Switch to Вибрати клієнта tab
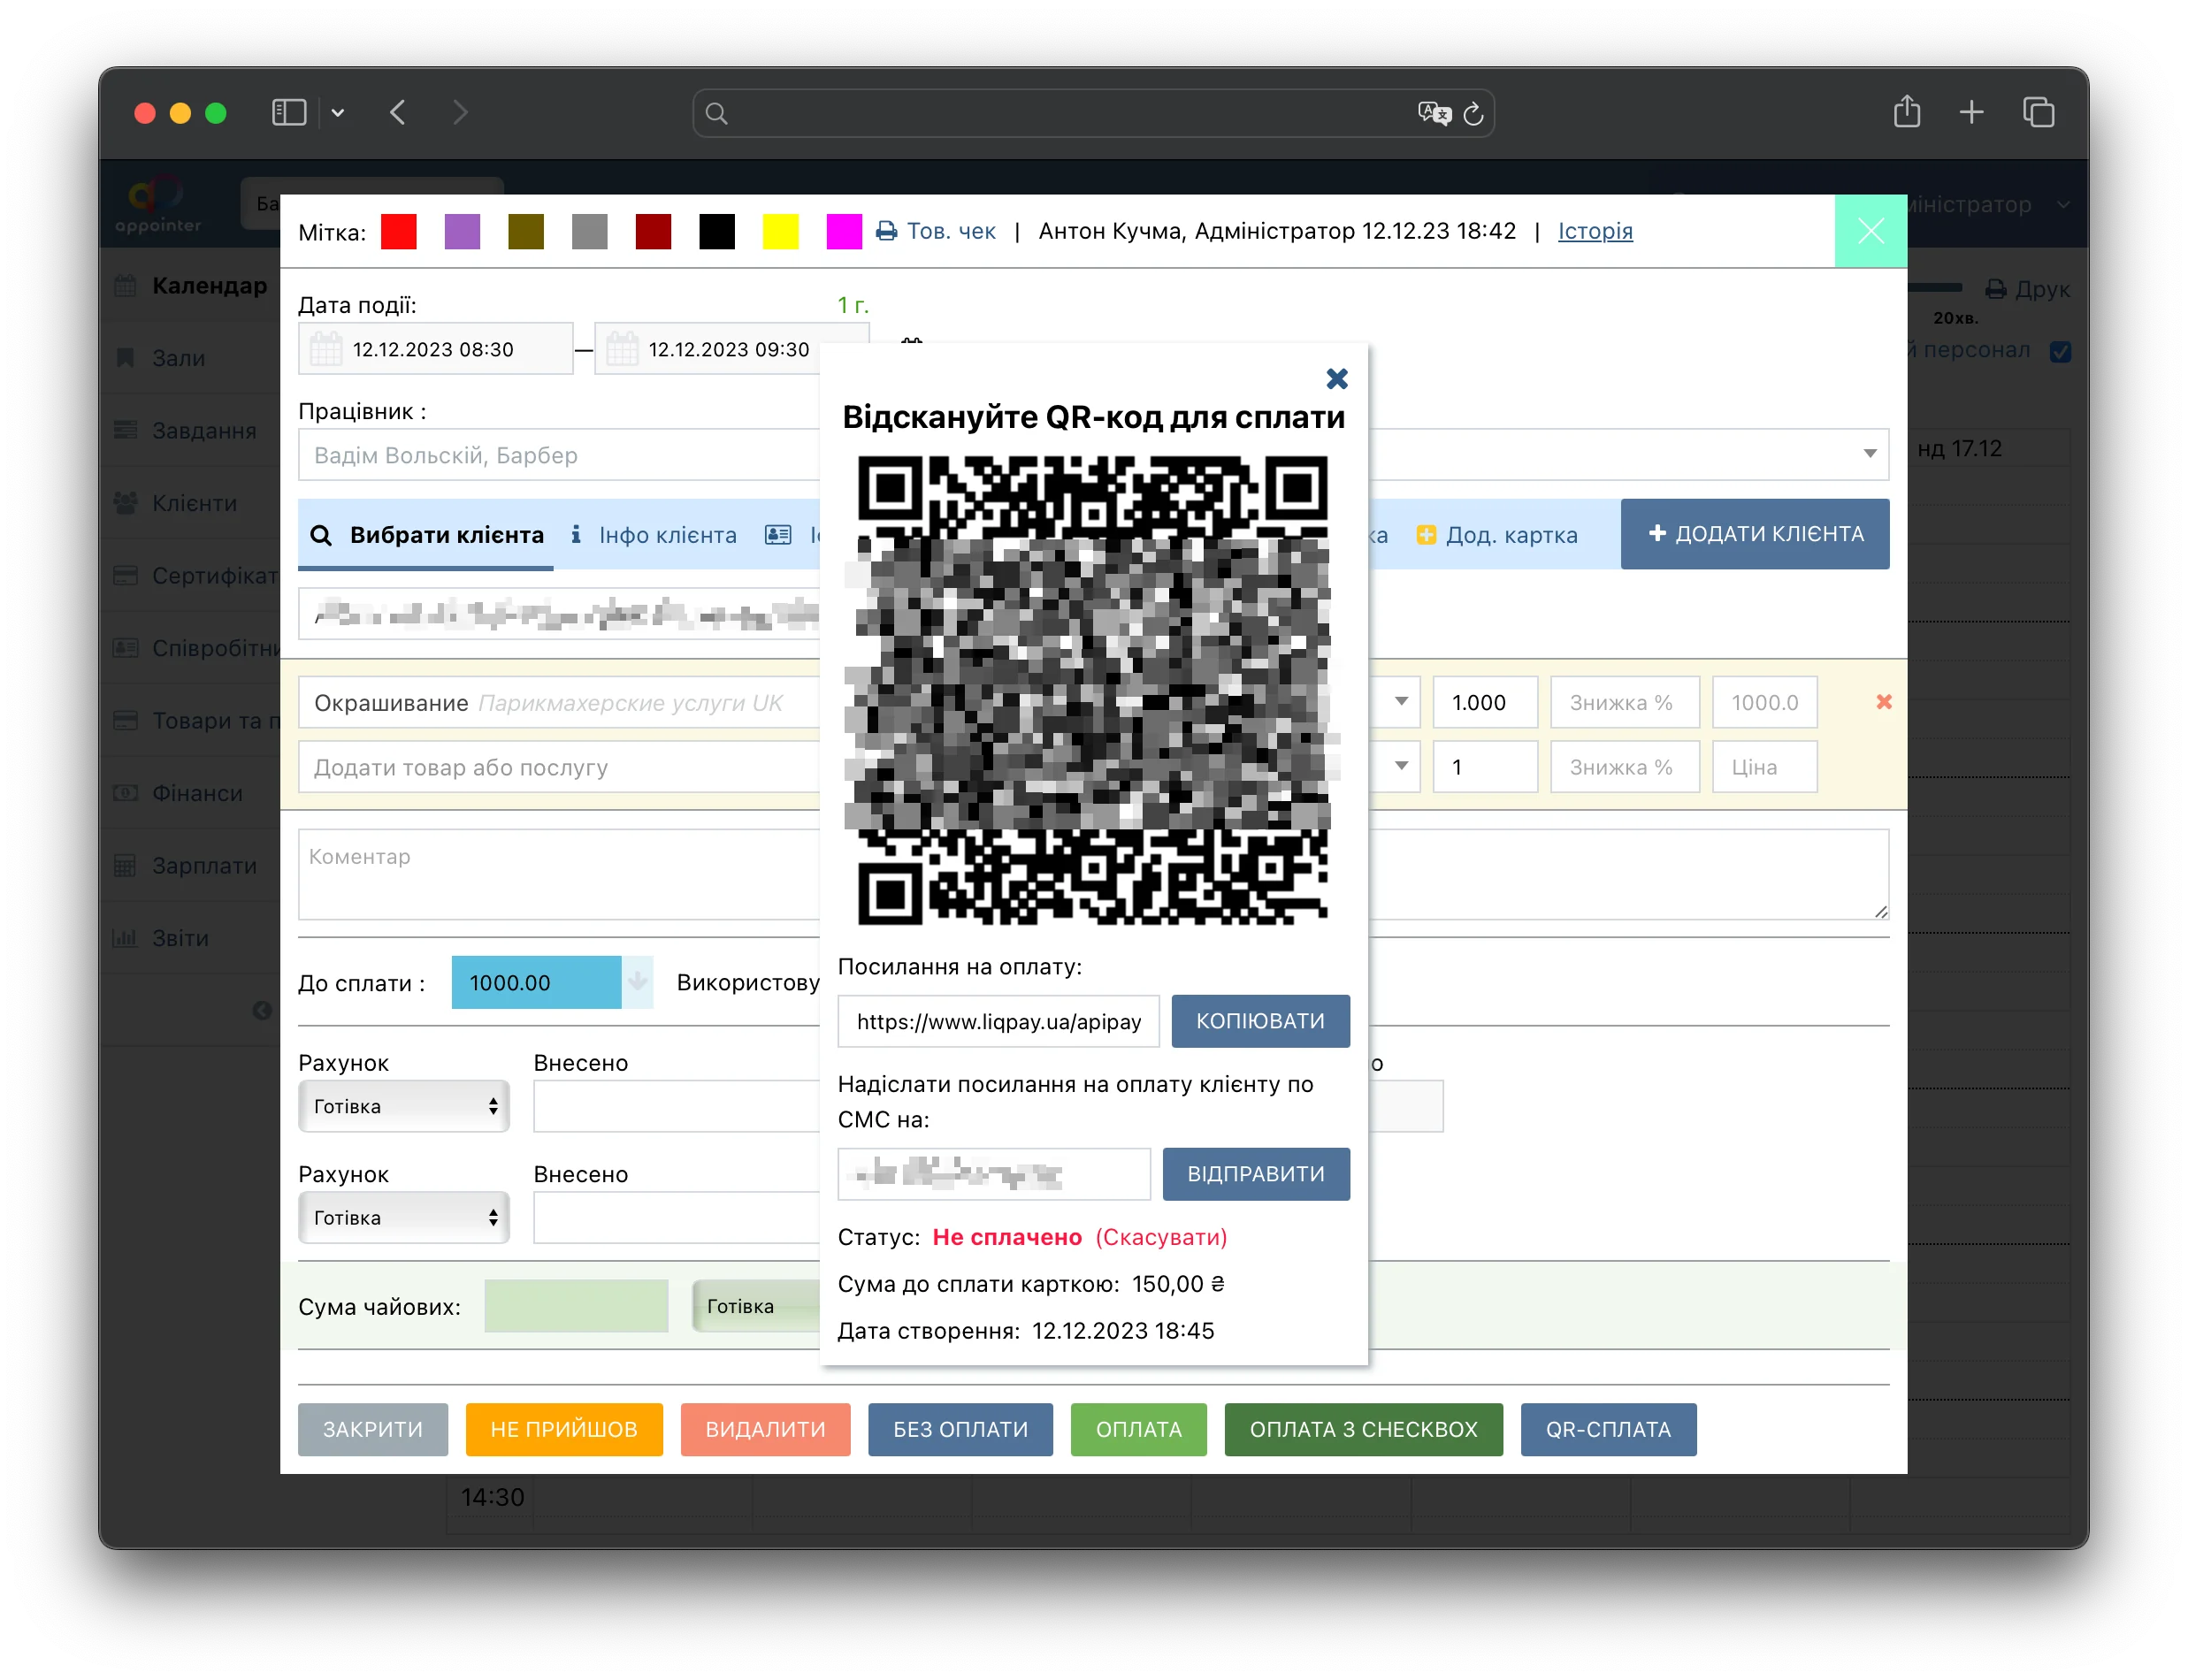Image resolution: width=2188 pixels, height=1680 pixels. point(427,535)
